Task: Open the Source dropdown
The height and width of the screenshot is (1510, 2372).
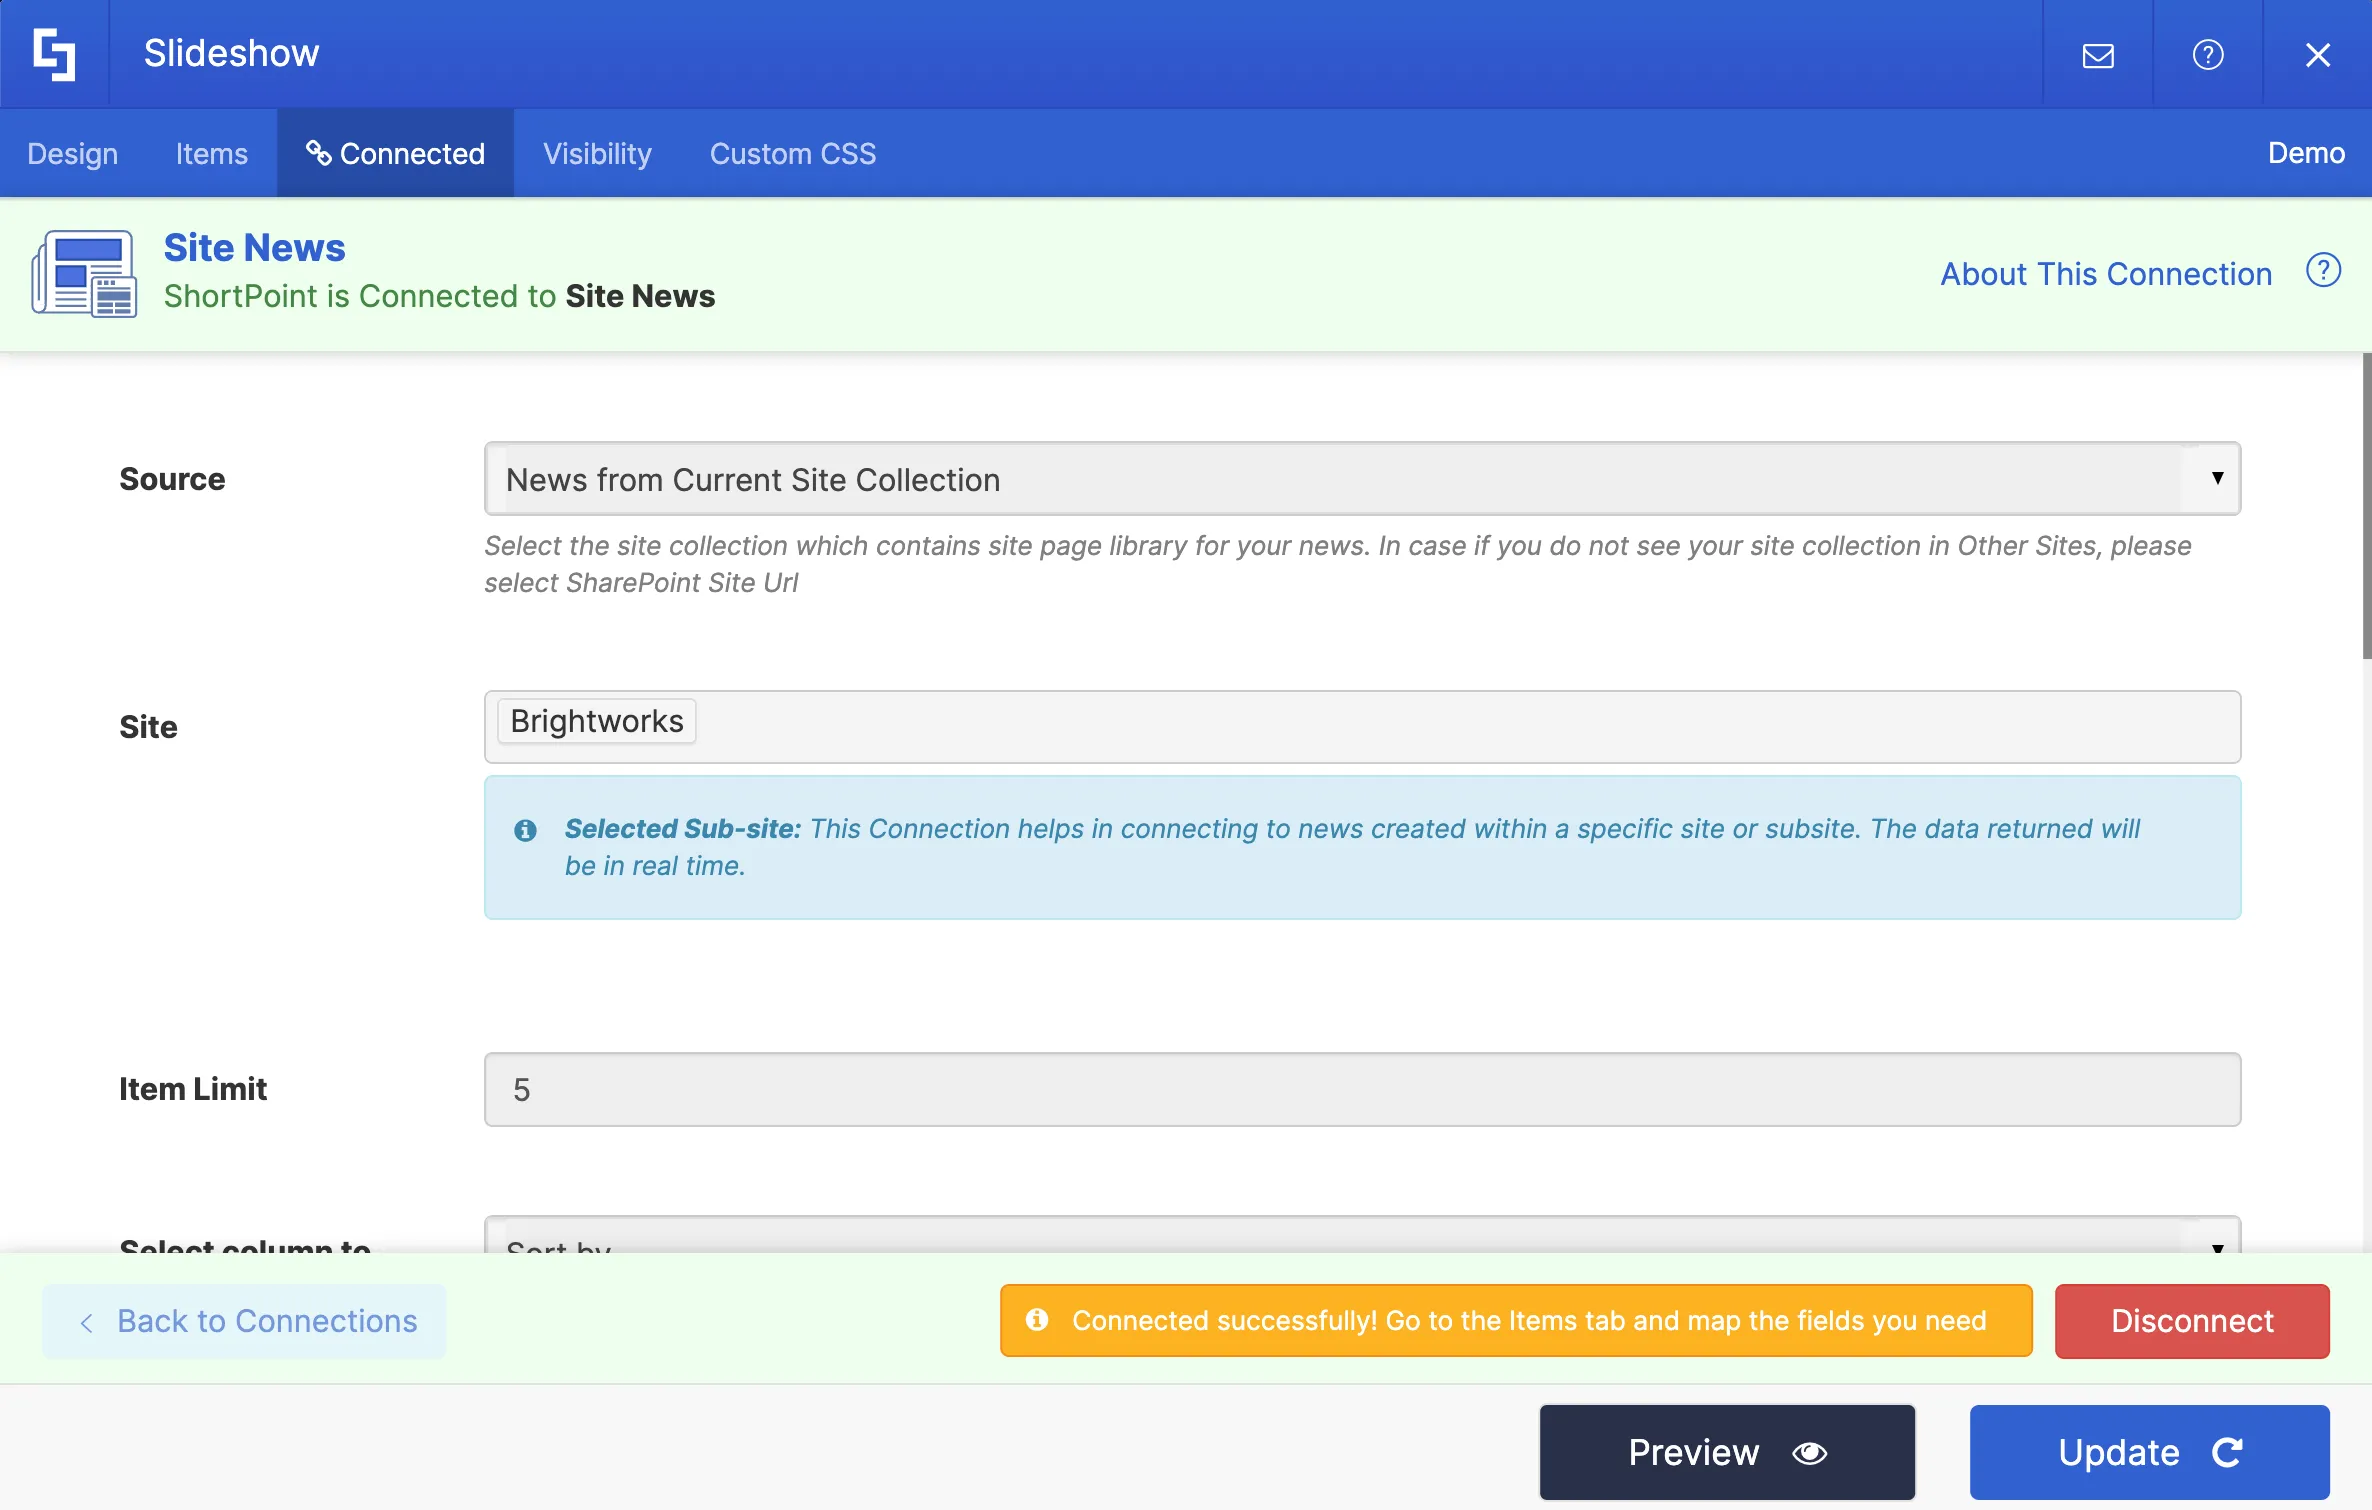Action: [x=1362, y=479]
